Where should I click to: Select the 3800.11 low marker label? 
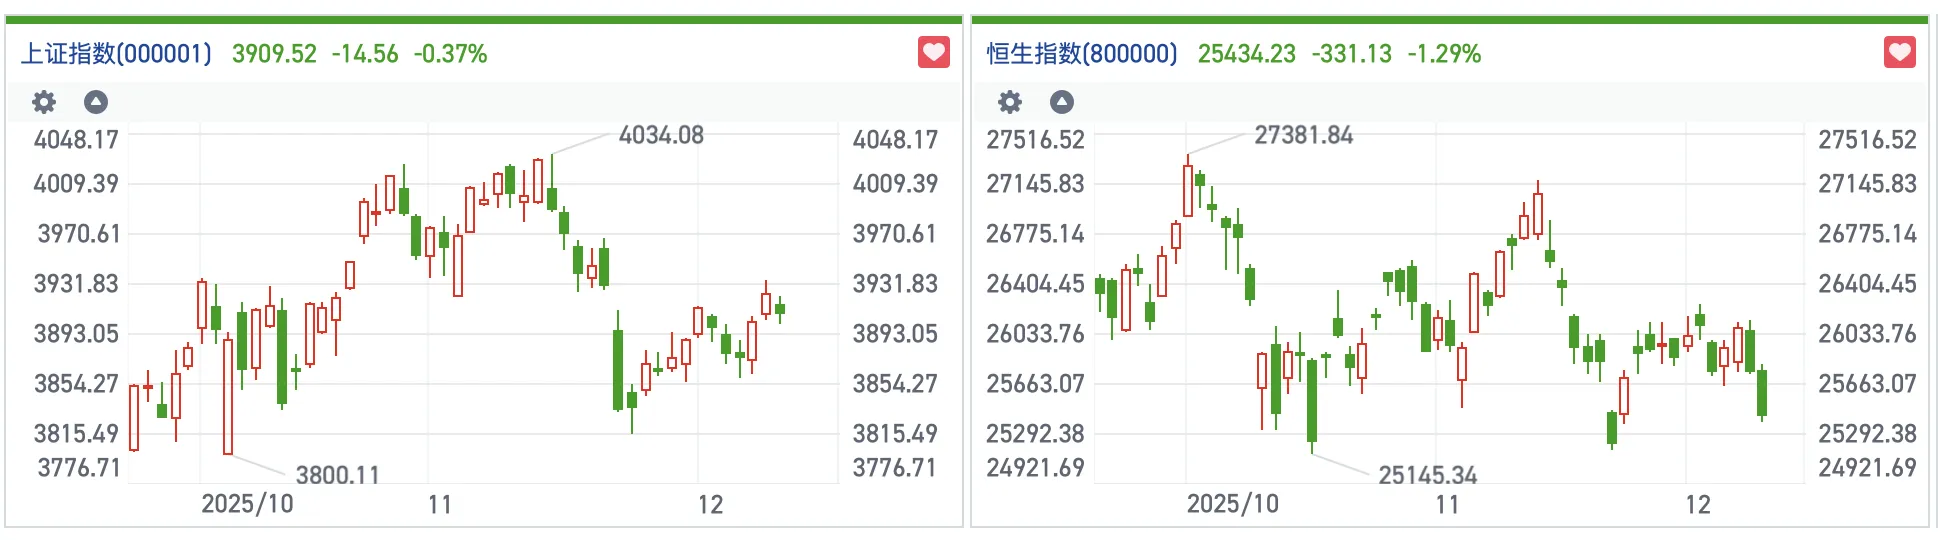click(x=337, y=475)
